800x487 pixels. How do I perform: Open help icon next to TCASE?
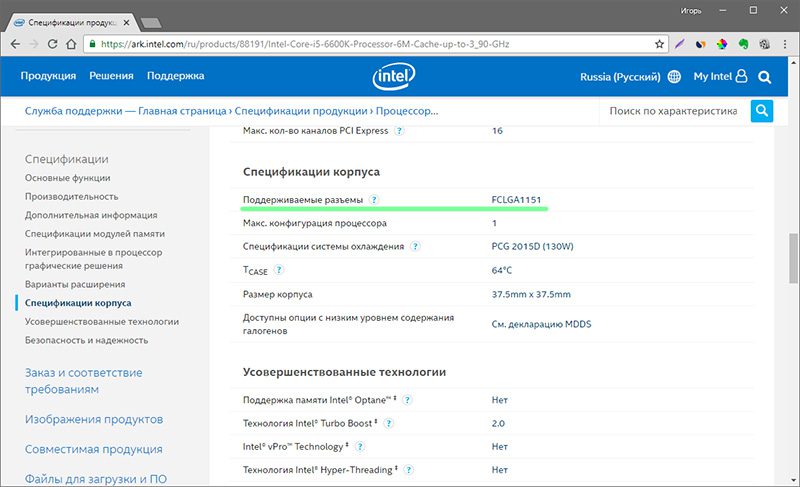279,270
